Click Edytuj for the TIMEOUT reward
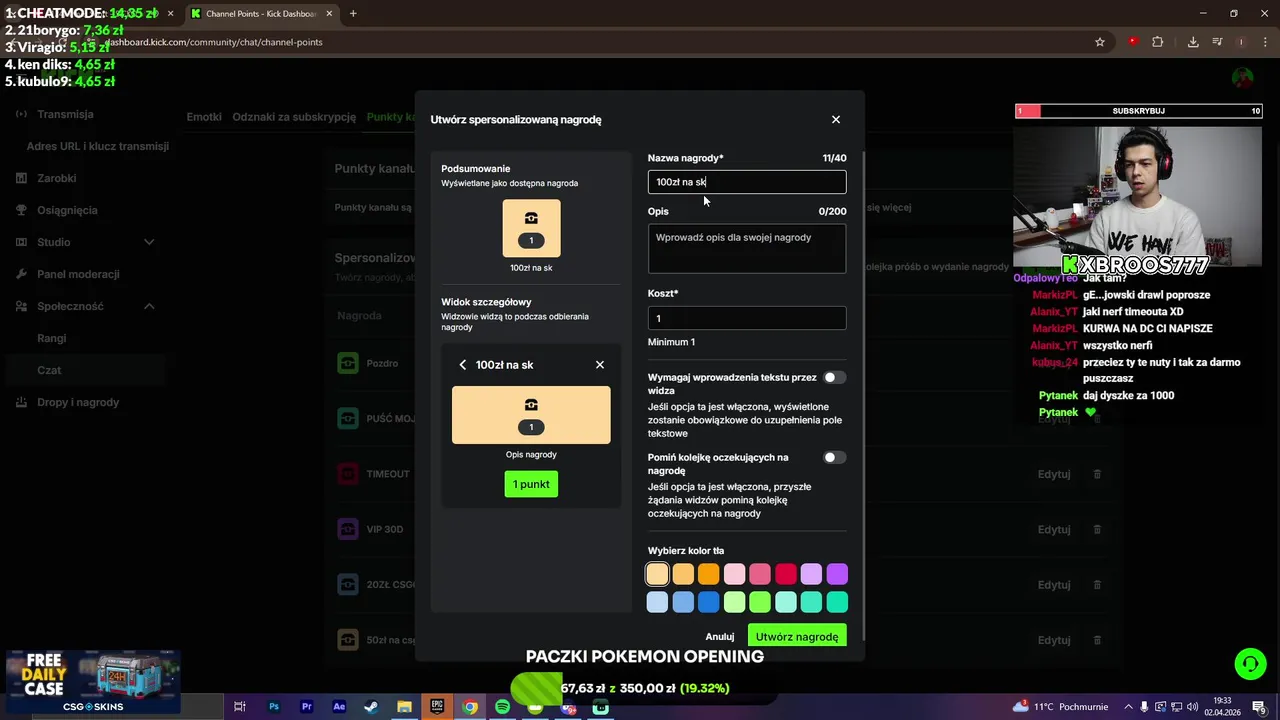Viewport: 1280px width, 720px height. (1054, 474)
